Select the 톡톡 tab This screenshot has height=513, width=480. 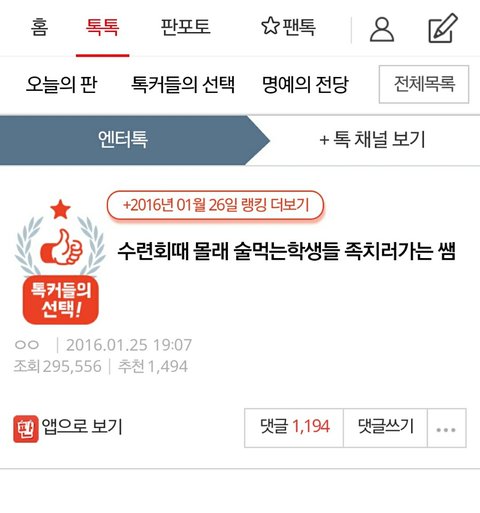tap(102, 27)
